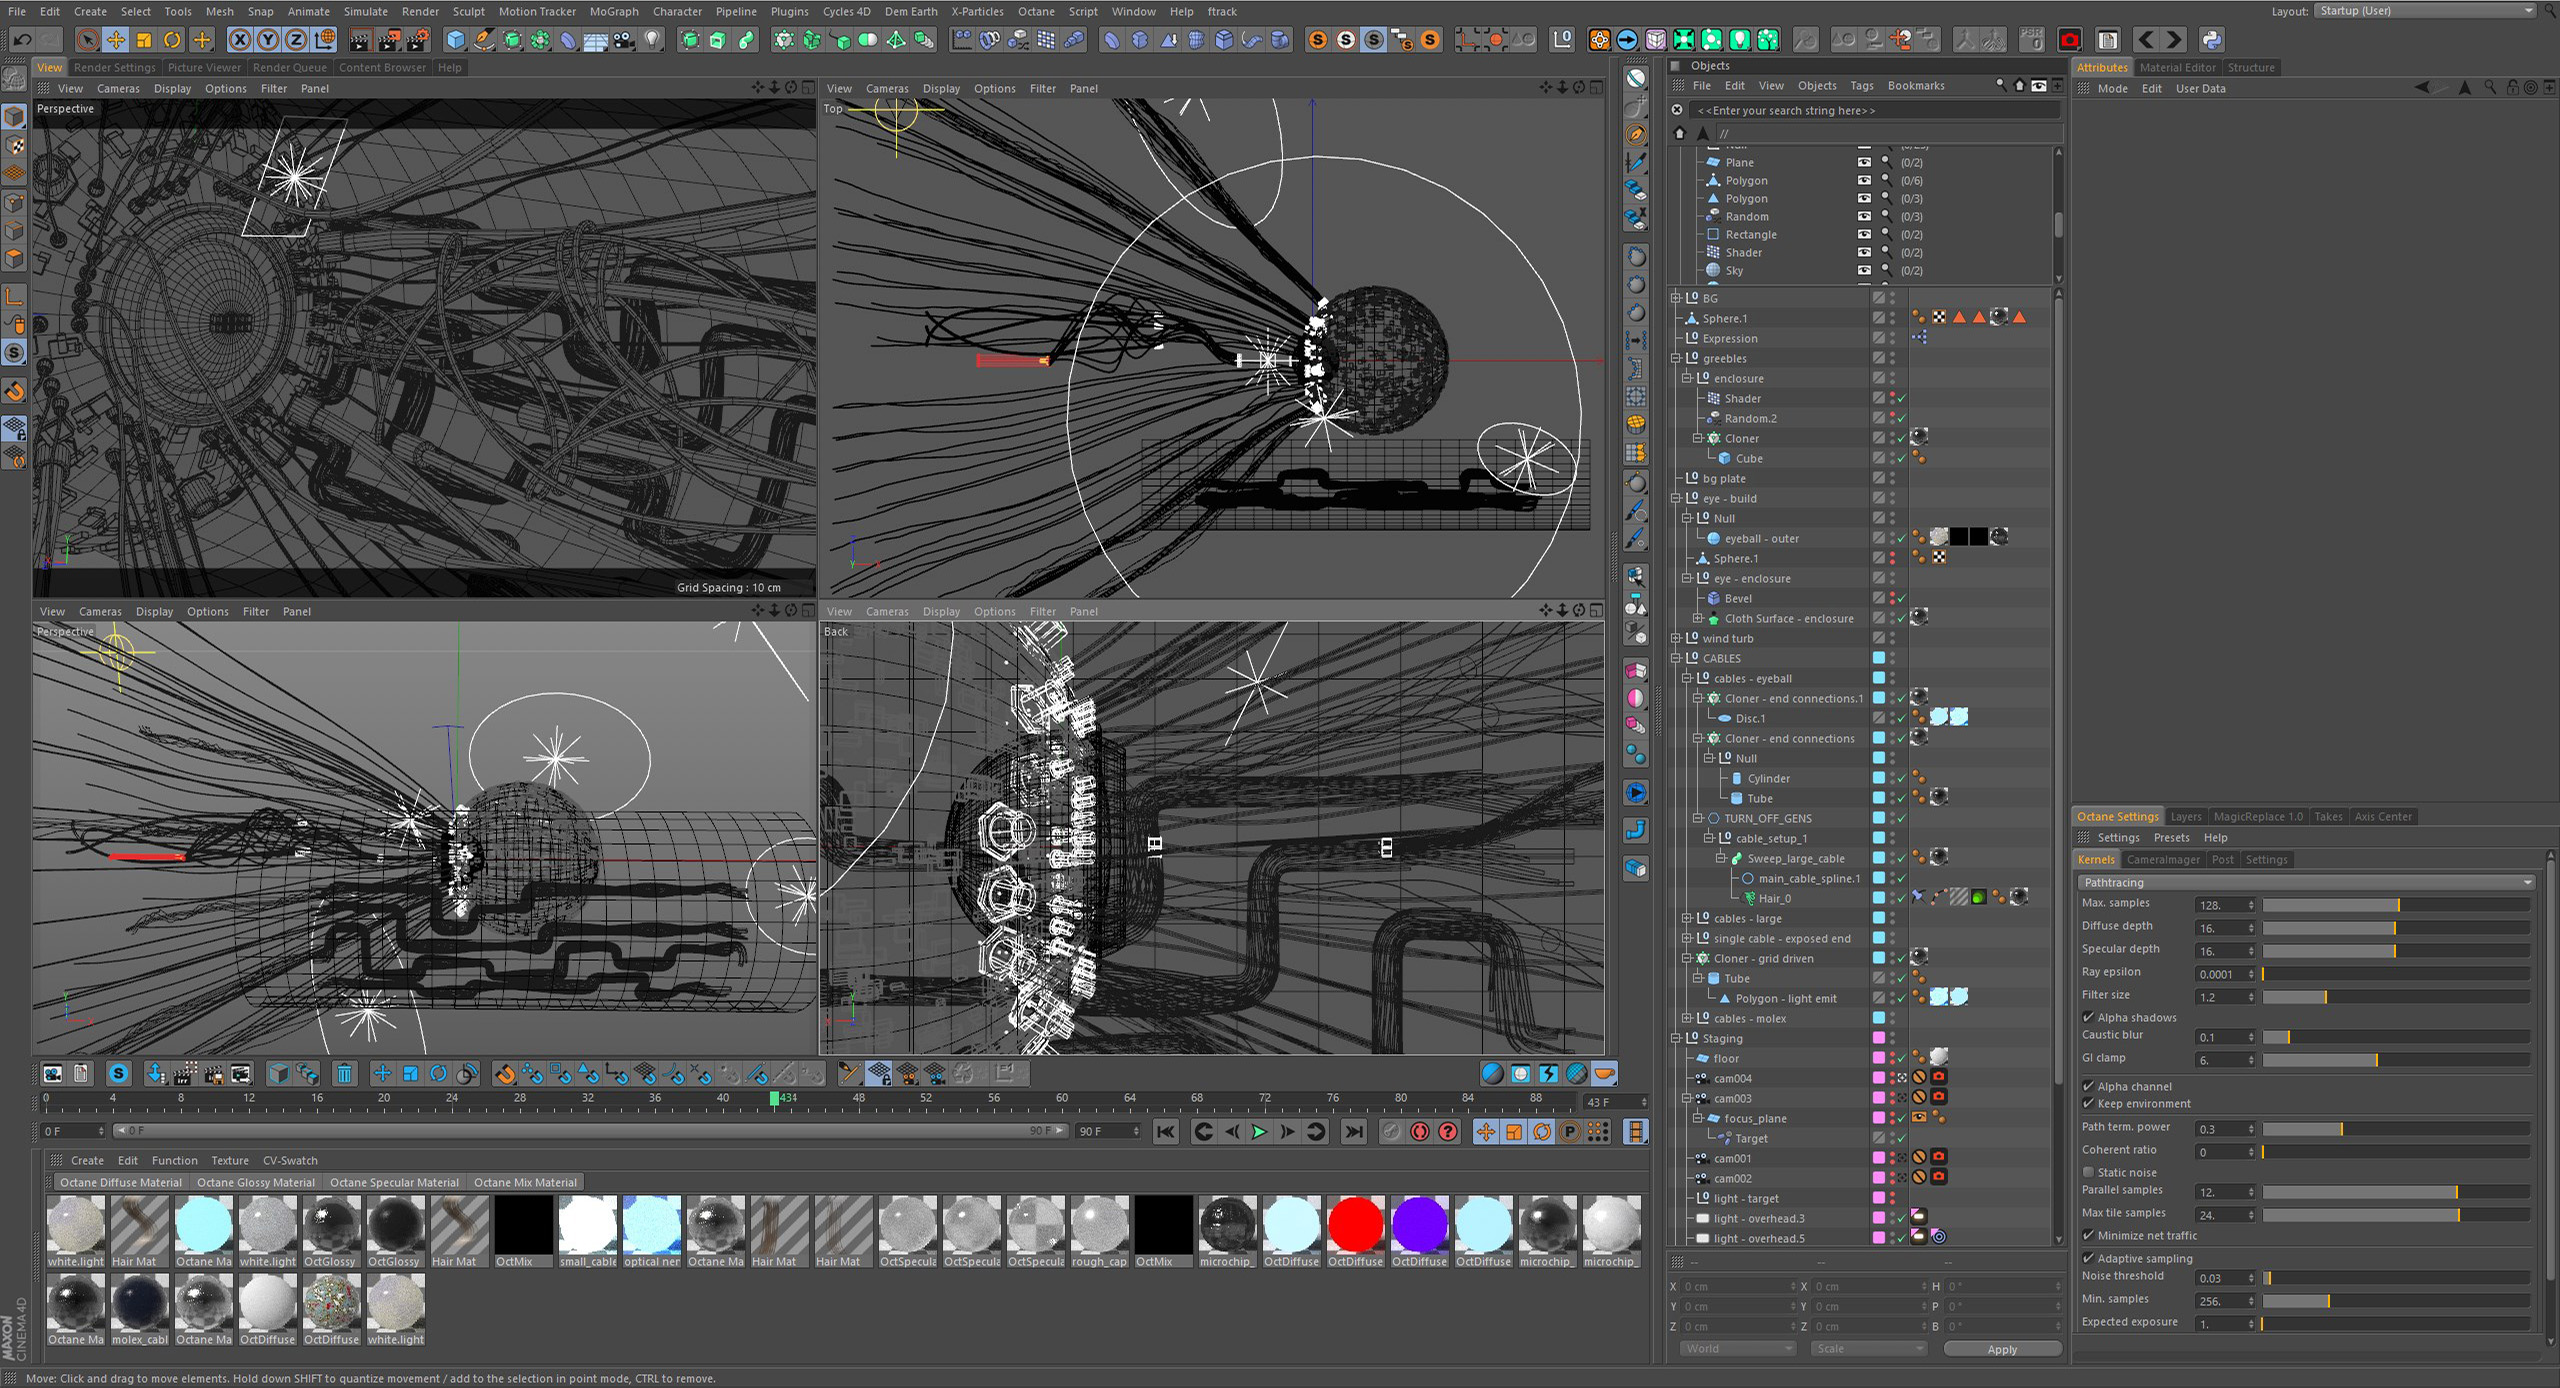This screenshot has height=1388, width=2560.
Task: Open the Animate menu
Action: 308,12
